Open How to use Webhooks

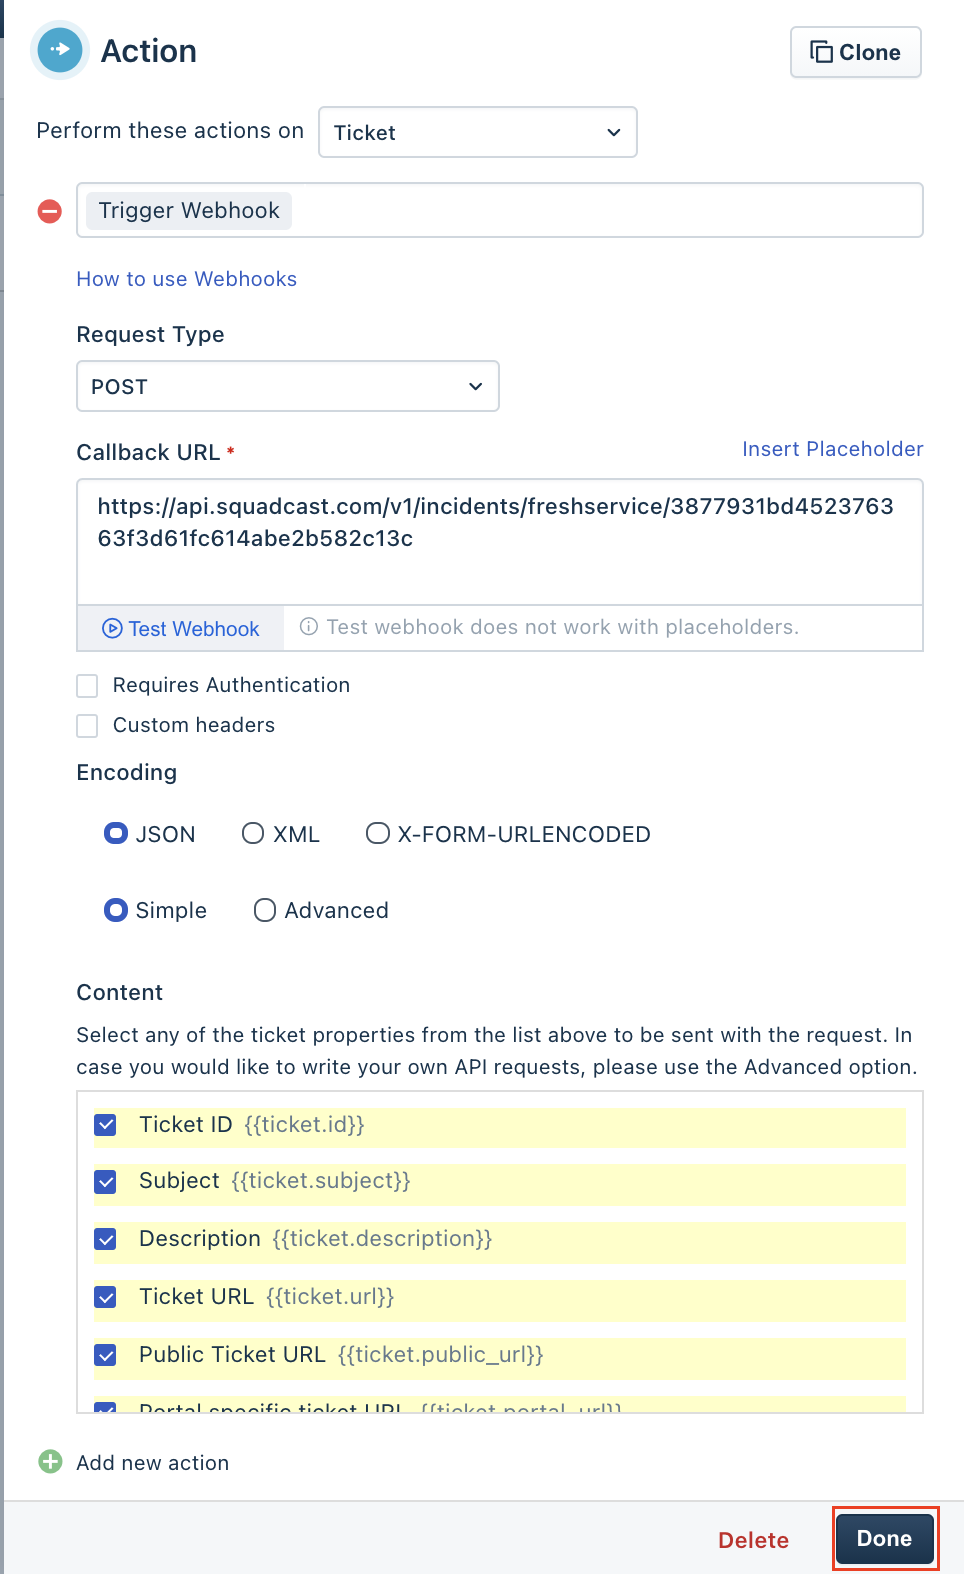point(186,279)
